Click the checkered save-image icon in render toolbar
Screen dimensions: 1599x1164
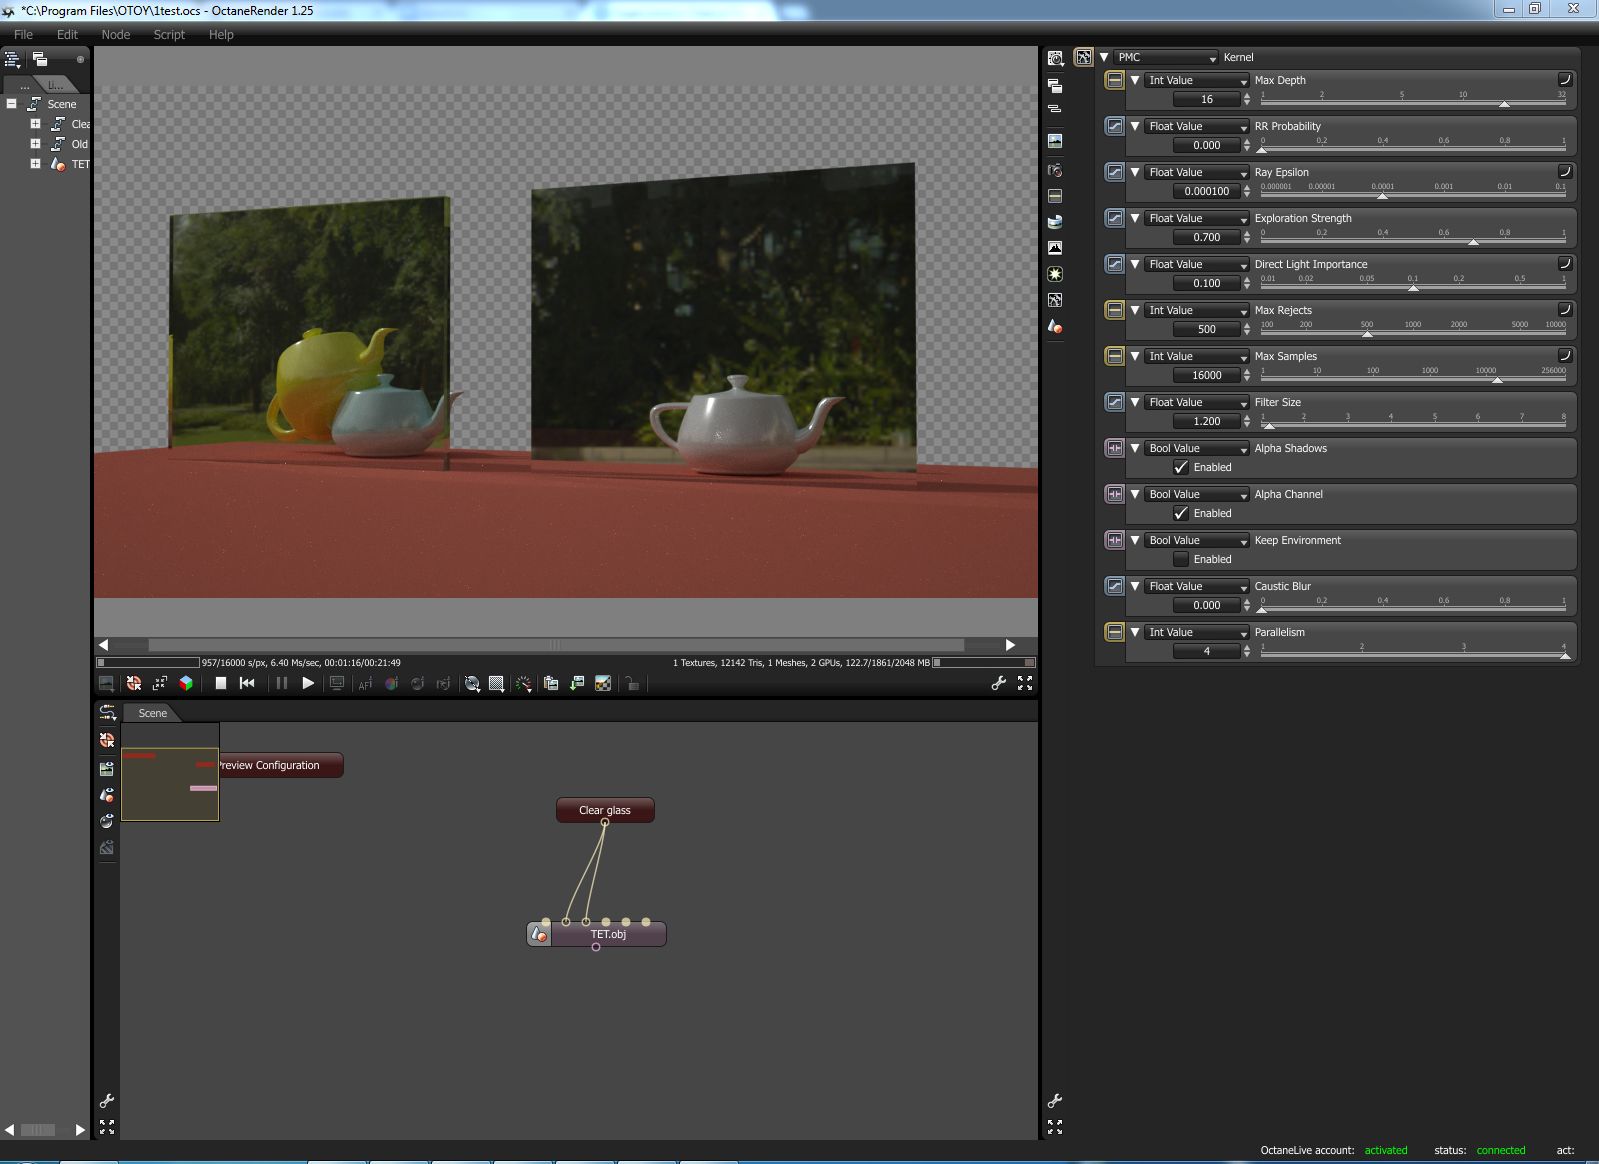pos(603,684)
